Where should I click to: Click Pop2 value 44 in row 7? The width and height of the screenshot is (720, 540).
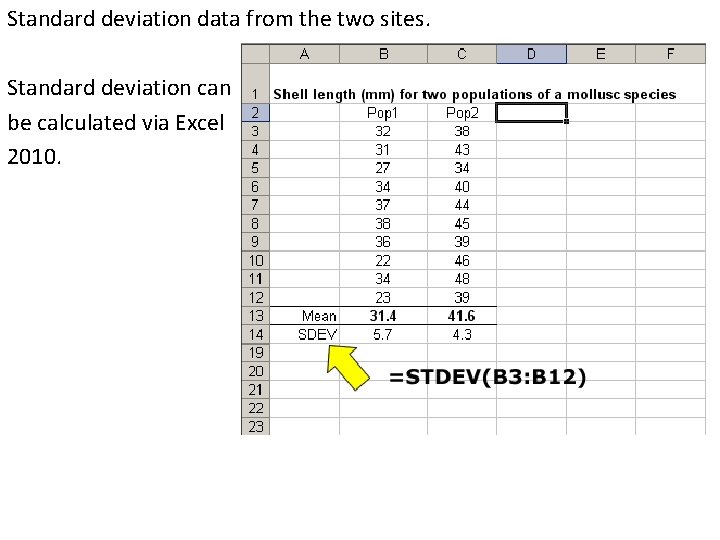tap(462, 205)
